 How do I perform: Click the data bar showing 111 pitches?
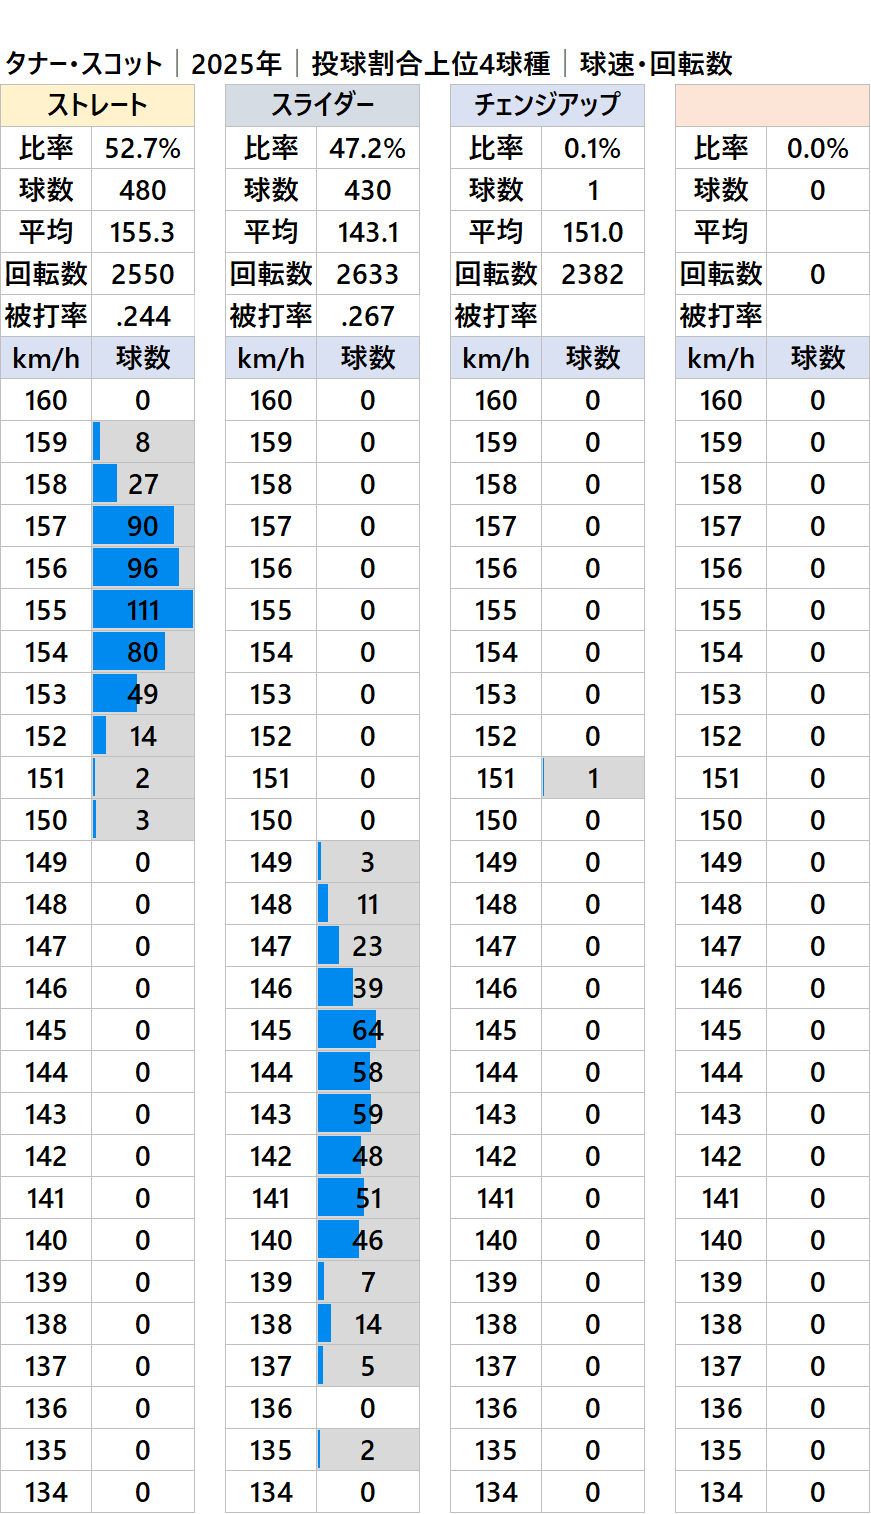pyautogui.click(x=143, y=610)
